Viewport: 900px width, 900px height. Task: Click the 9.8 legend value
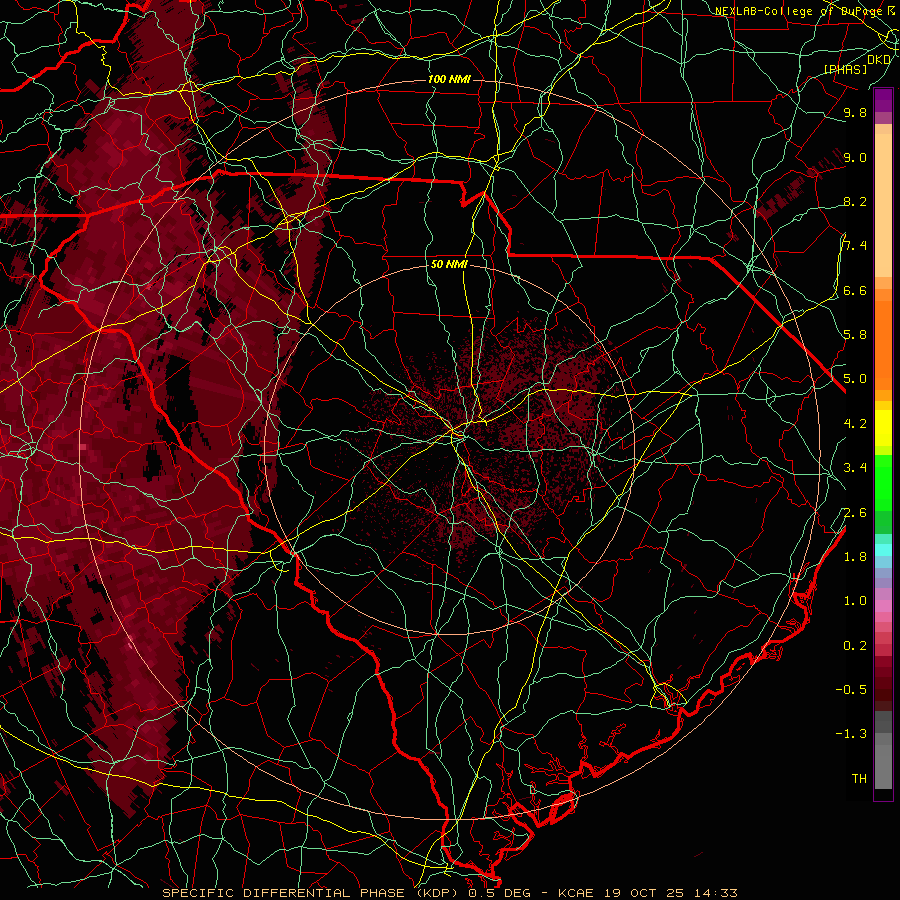pyautogui.click(x=855, y=112)
